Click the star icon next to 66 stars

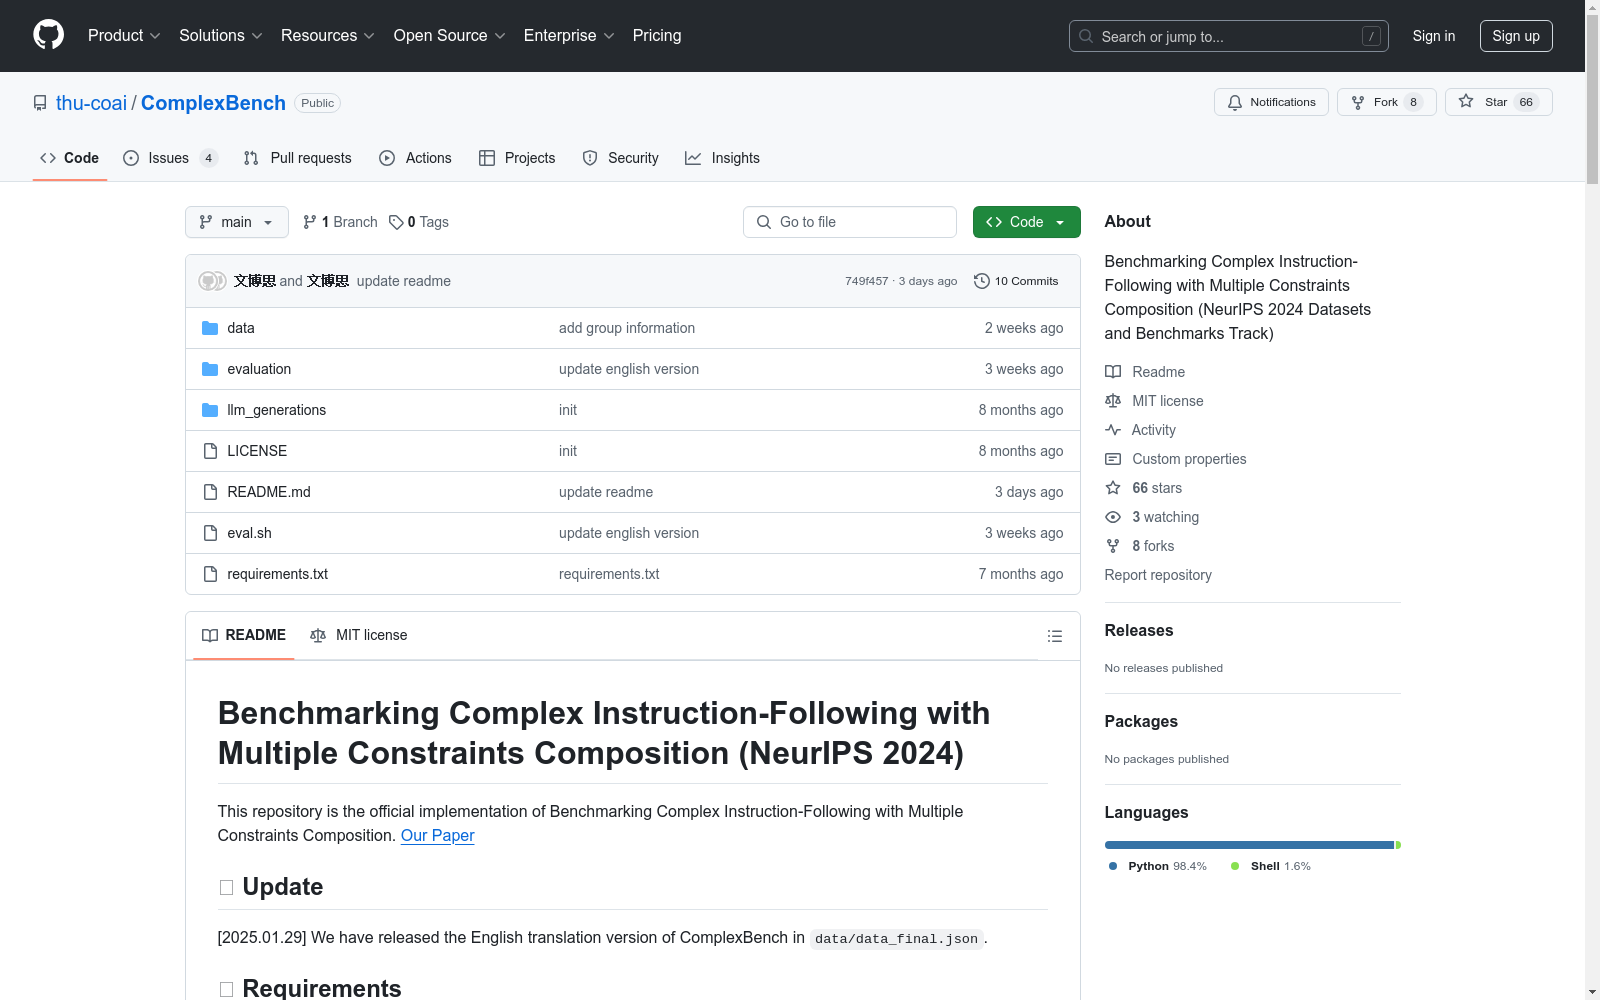(x=1113, y=488)
